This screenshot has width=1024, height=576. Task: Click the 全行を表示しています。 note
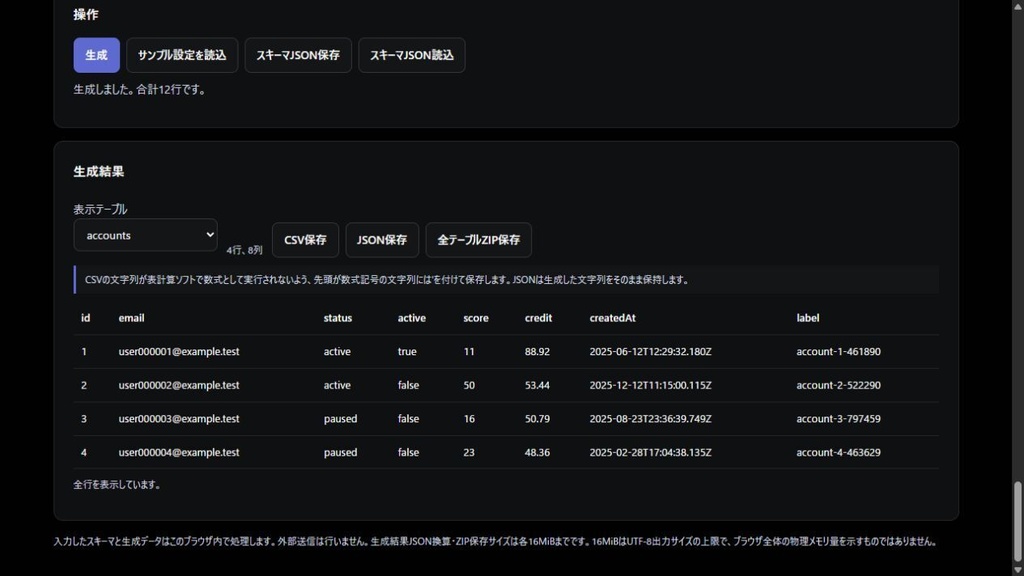point(118,485)
